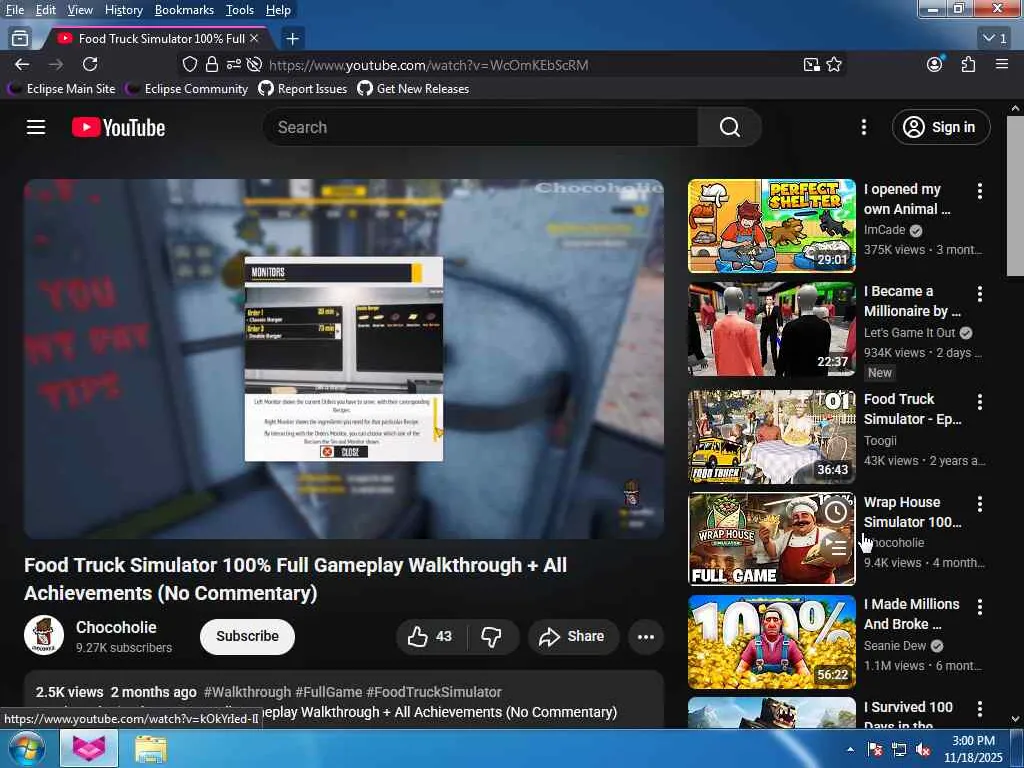Open the Chocoholie channel avatar

[44, 635]
